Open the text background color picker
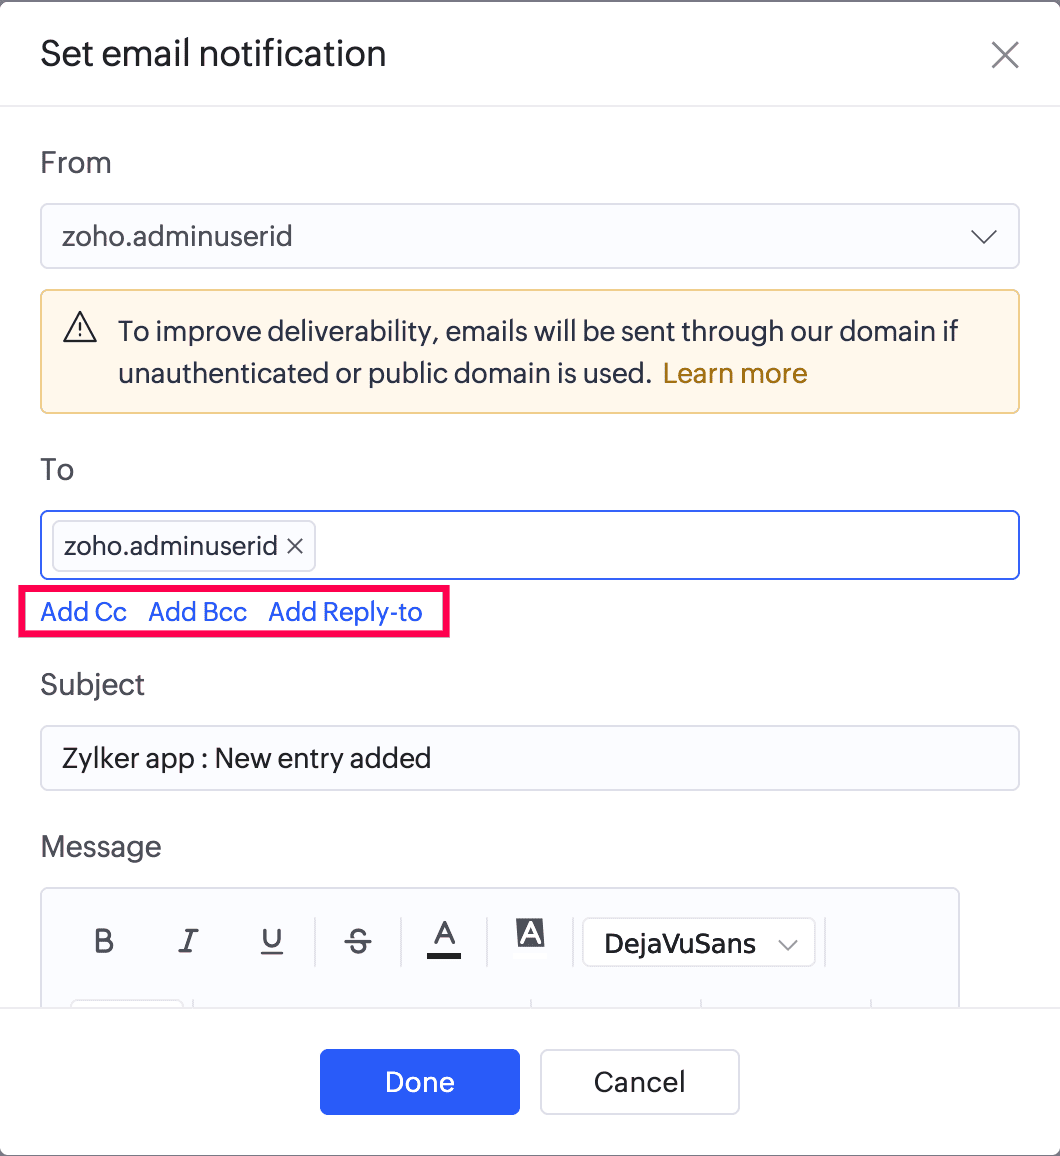 point(530,934)
